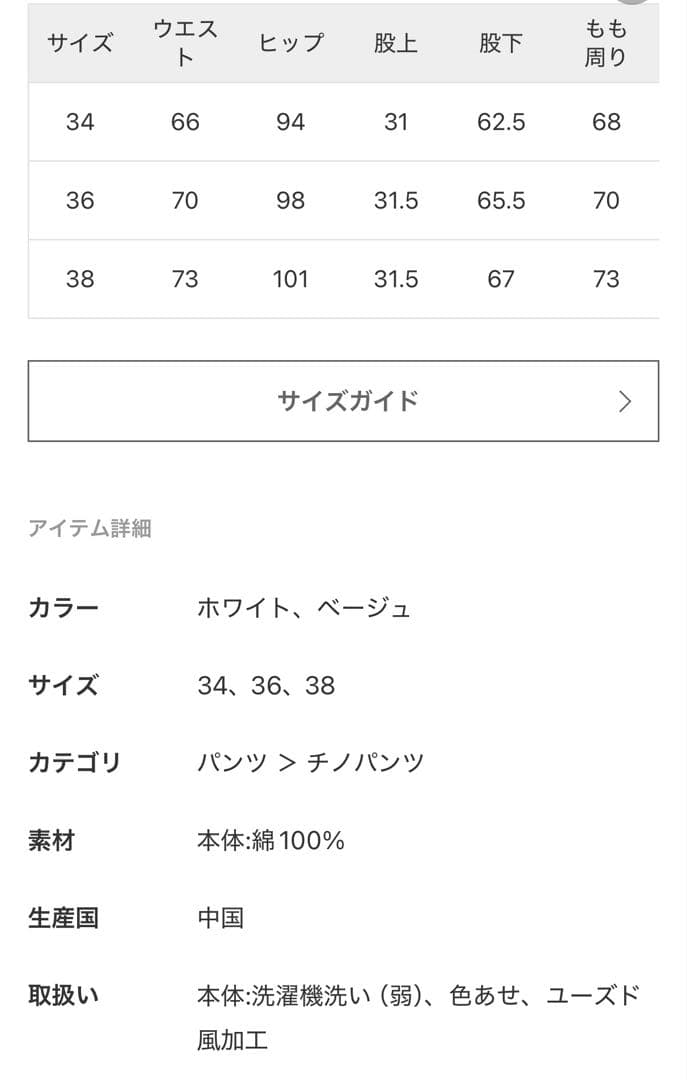Click the もも周り column header
The image size is (687, 1080).
(x=603, y=42)
